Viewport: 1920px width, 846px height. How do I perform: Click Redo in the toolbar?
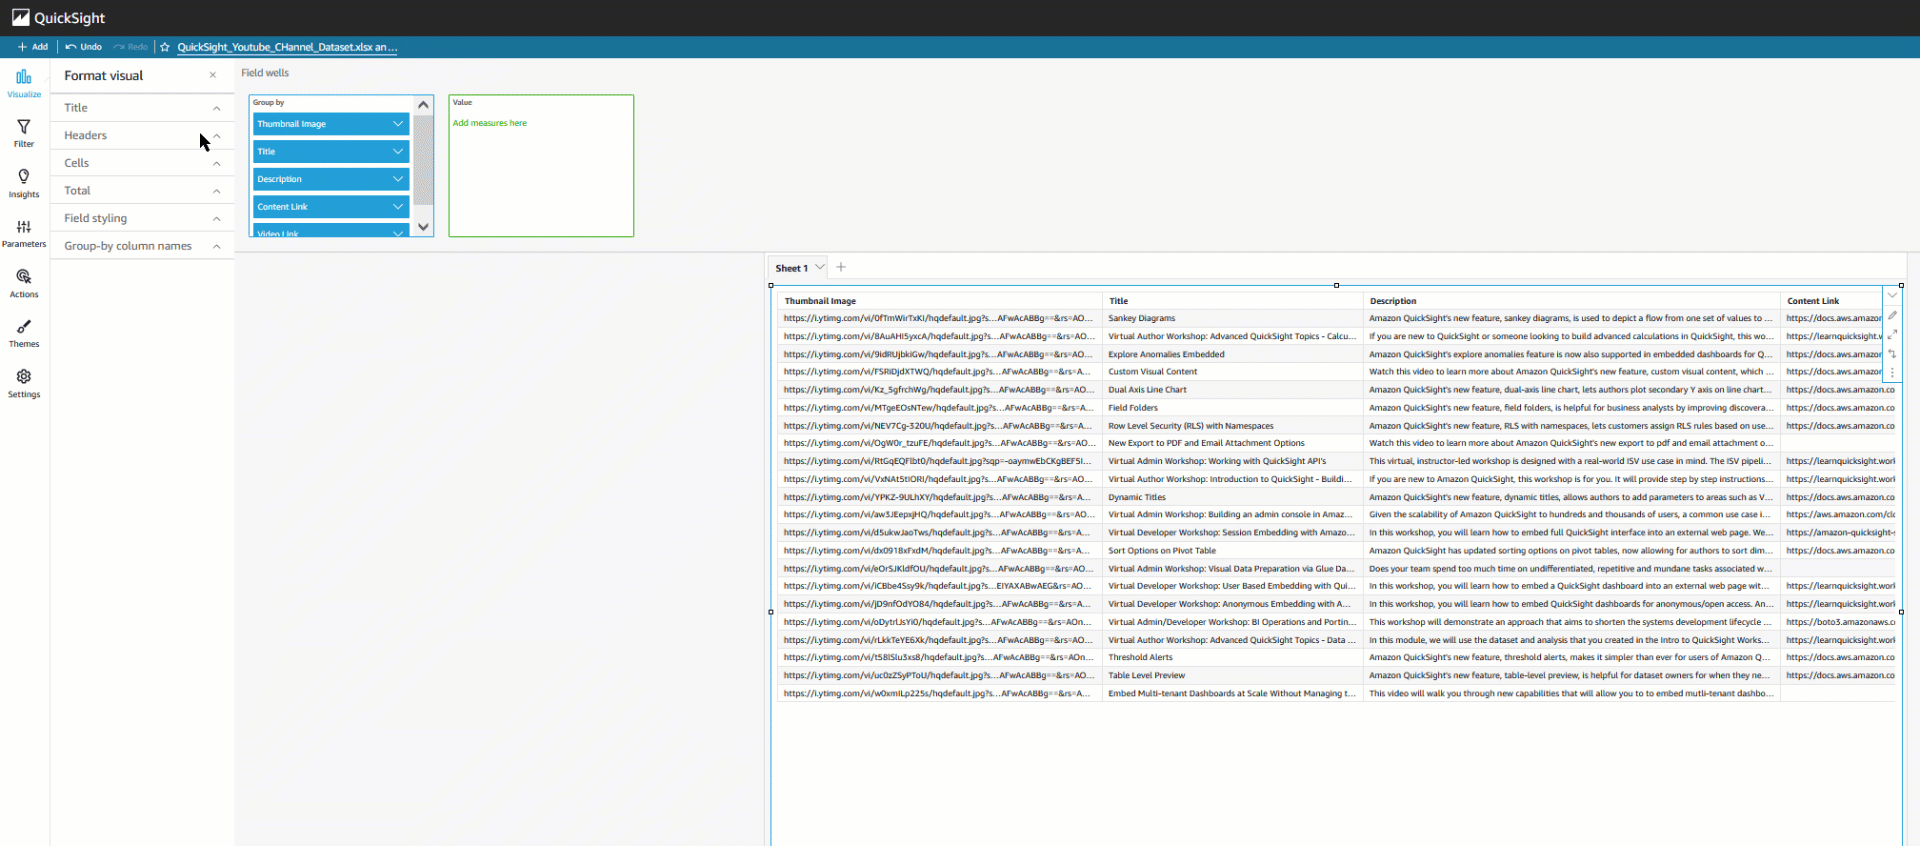coord(131,47)
